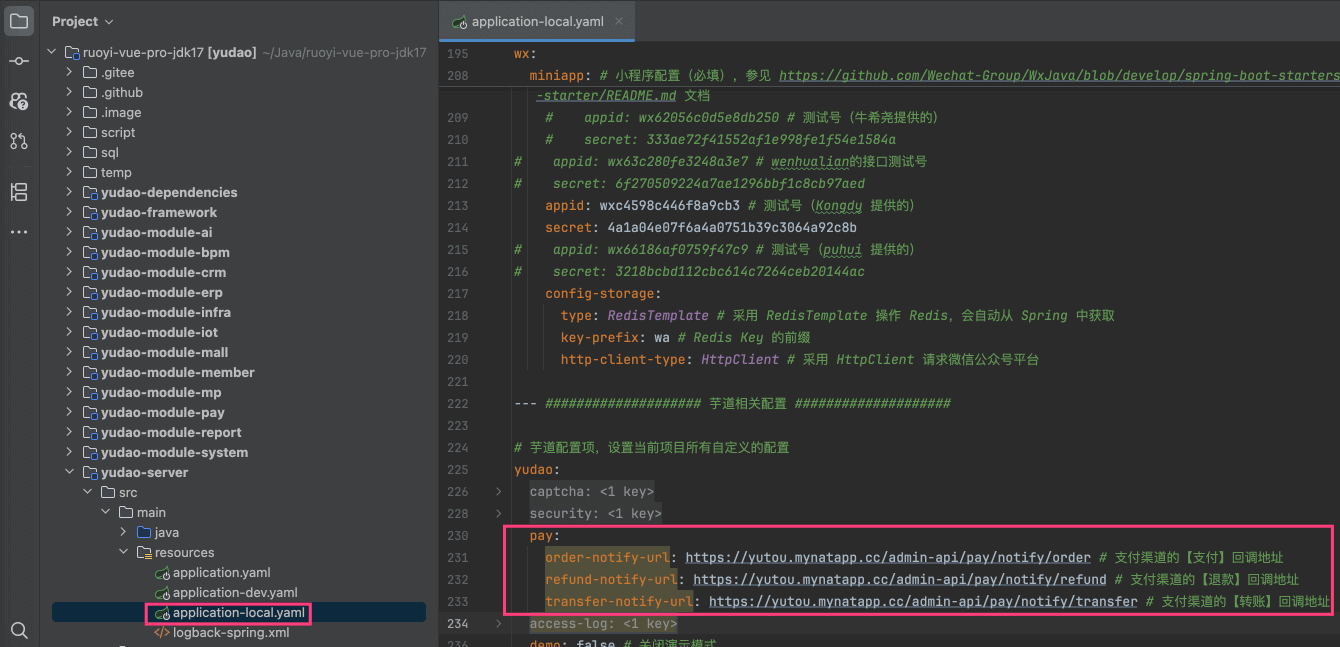Screen dimensions: 1340x647
Task: Open logback-spring.xml file
Action: tap(230, 632)
